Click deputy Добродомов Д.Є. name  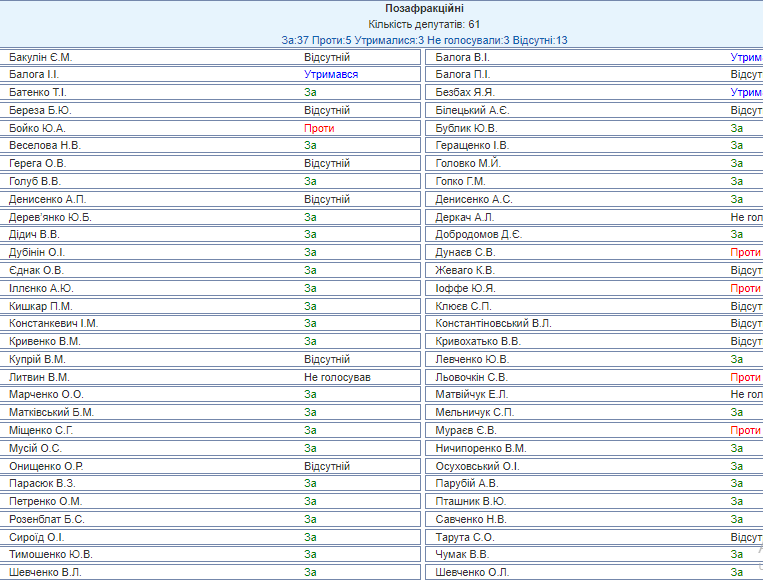coord(478,235)
